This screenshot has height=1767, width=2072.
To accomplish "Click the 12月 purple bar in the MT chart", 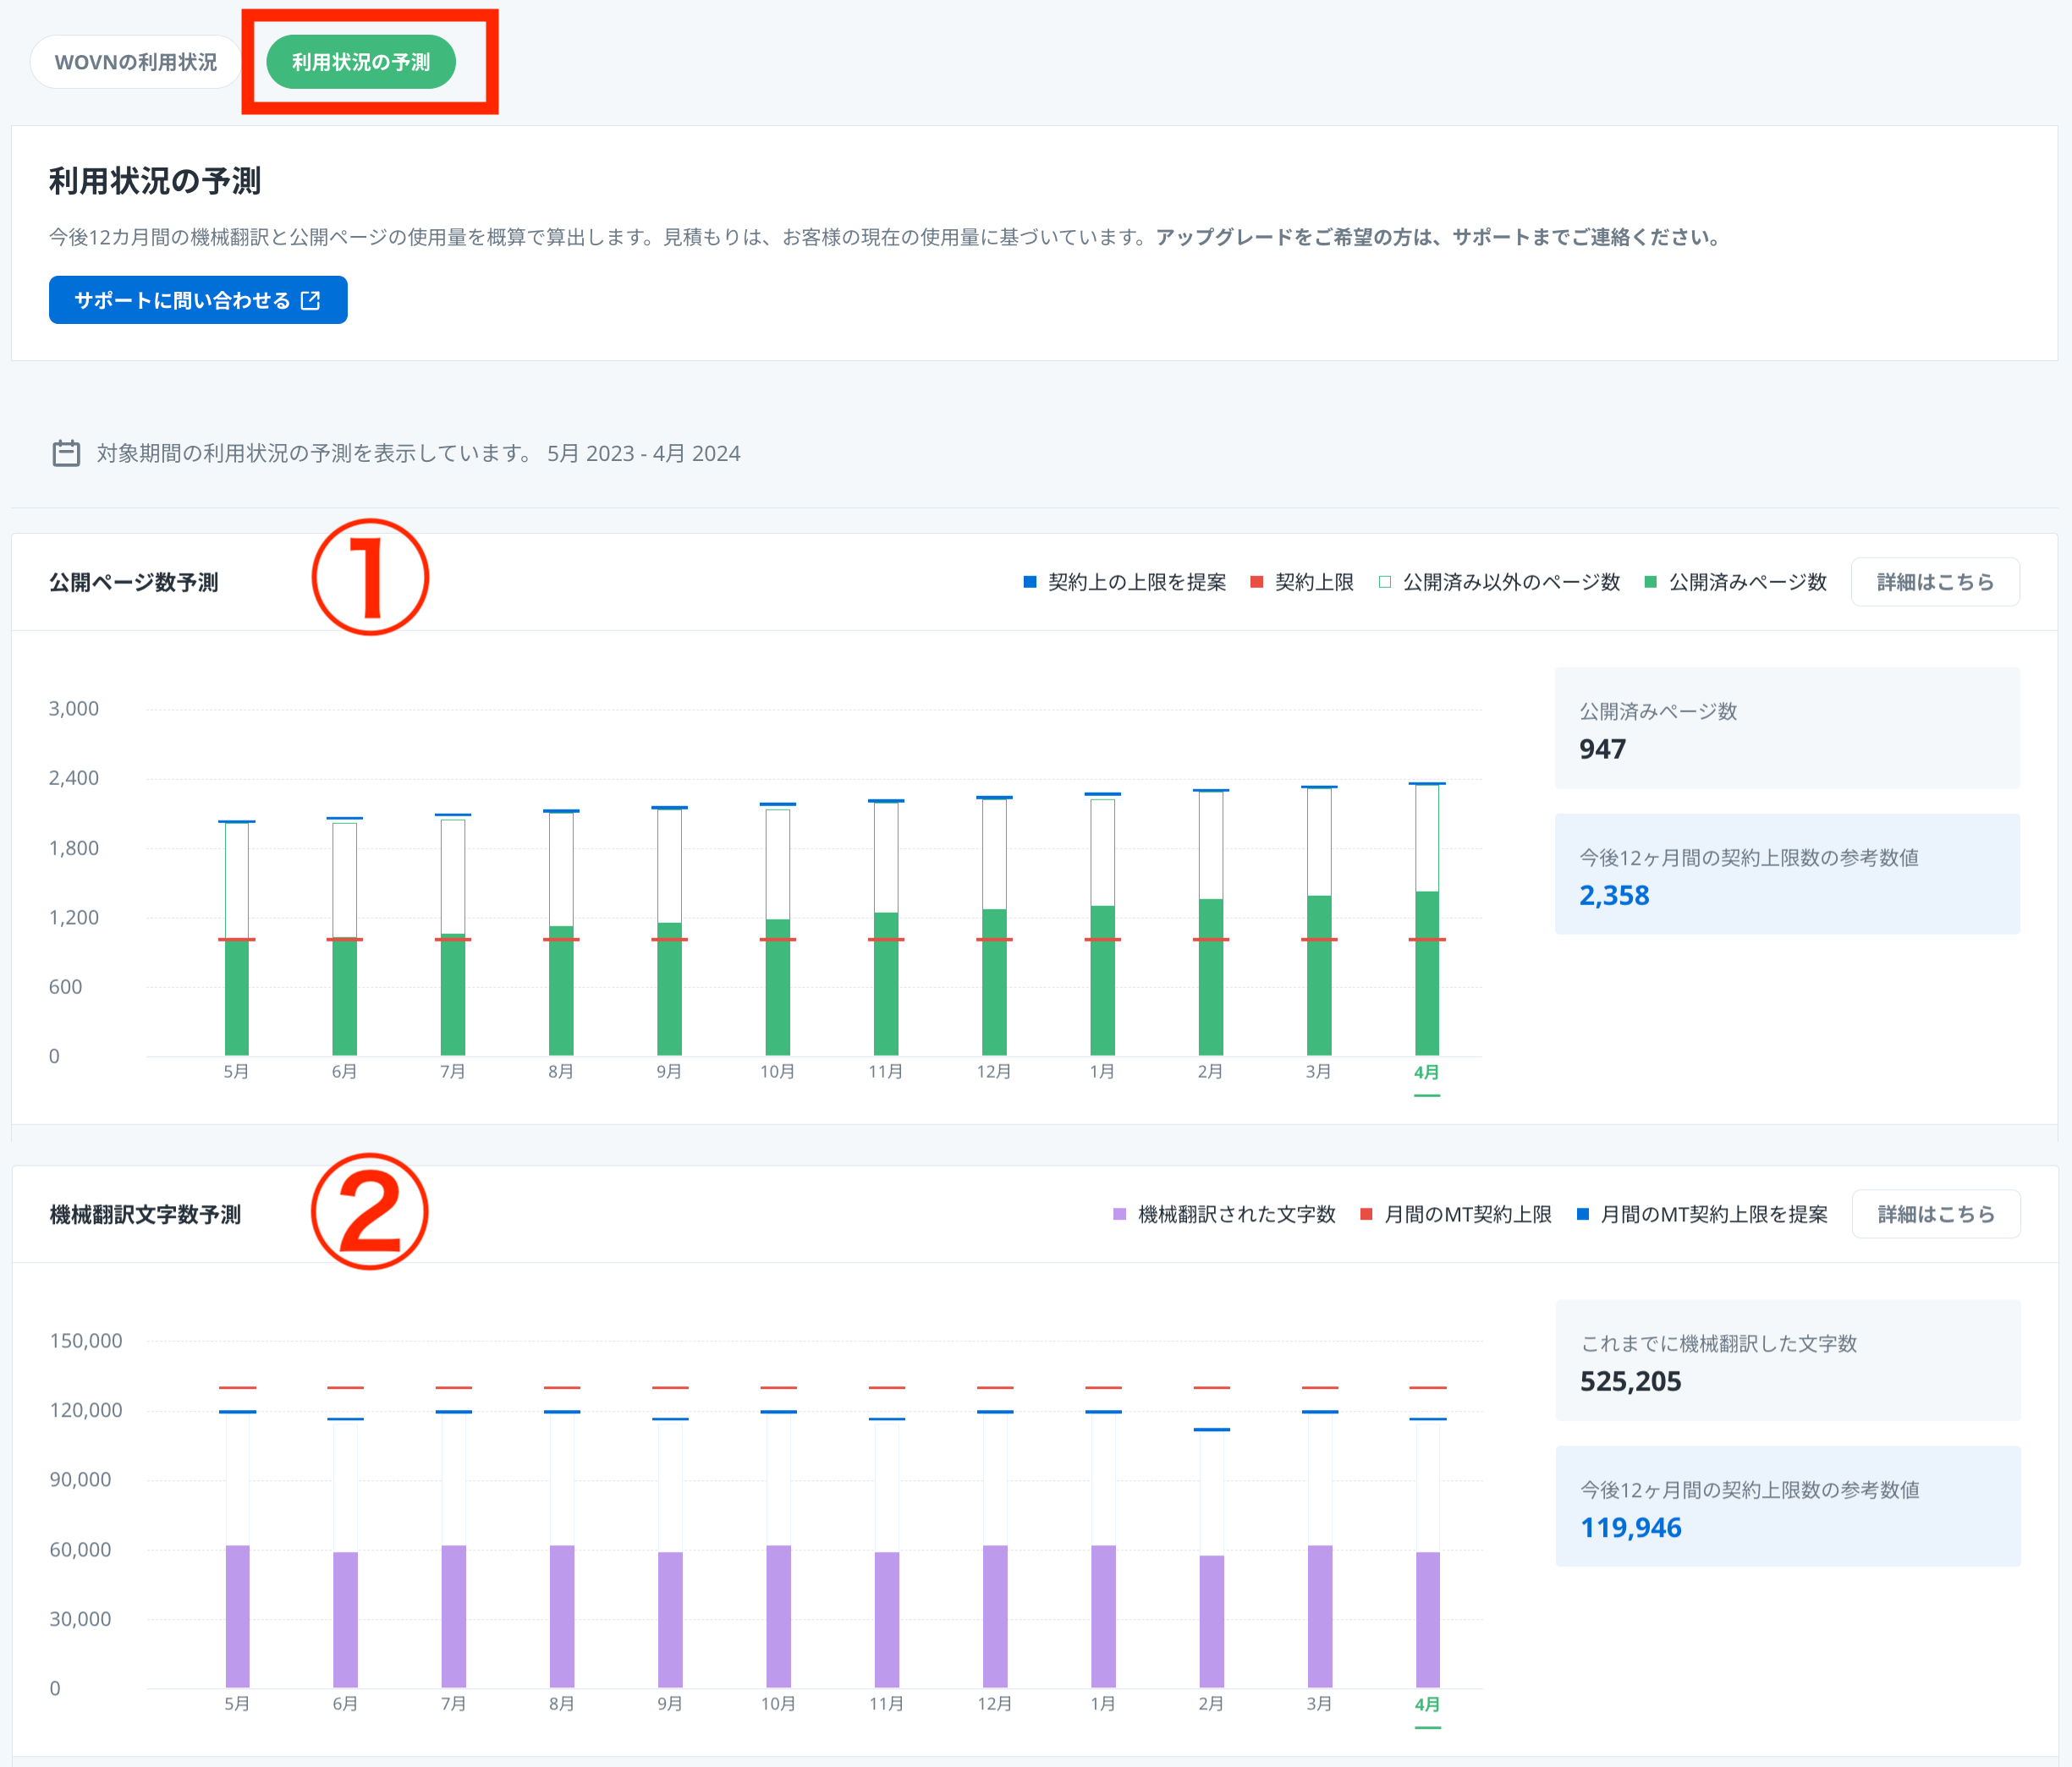I will [995, 1616].
